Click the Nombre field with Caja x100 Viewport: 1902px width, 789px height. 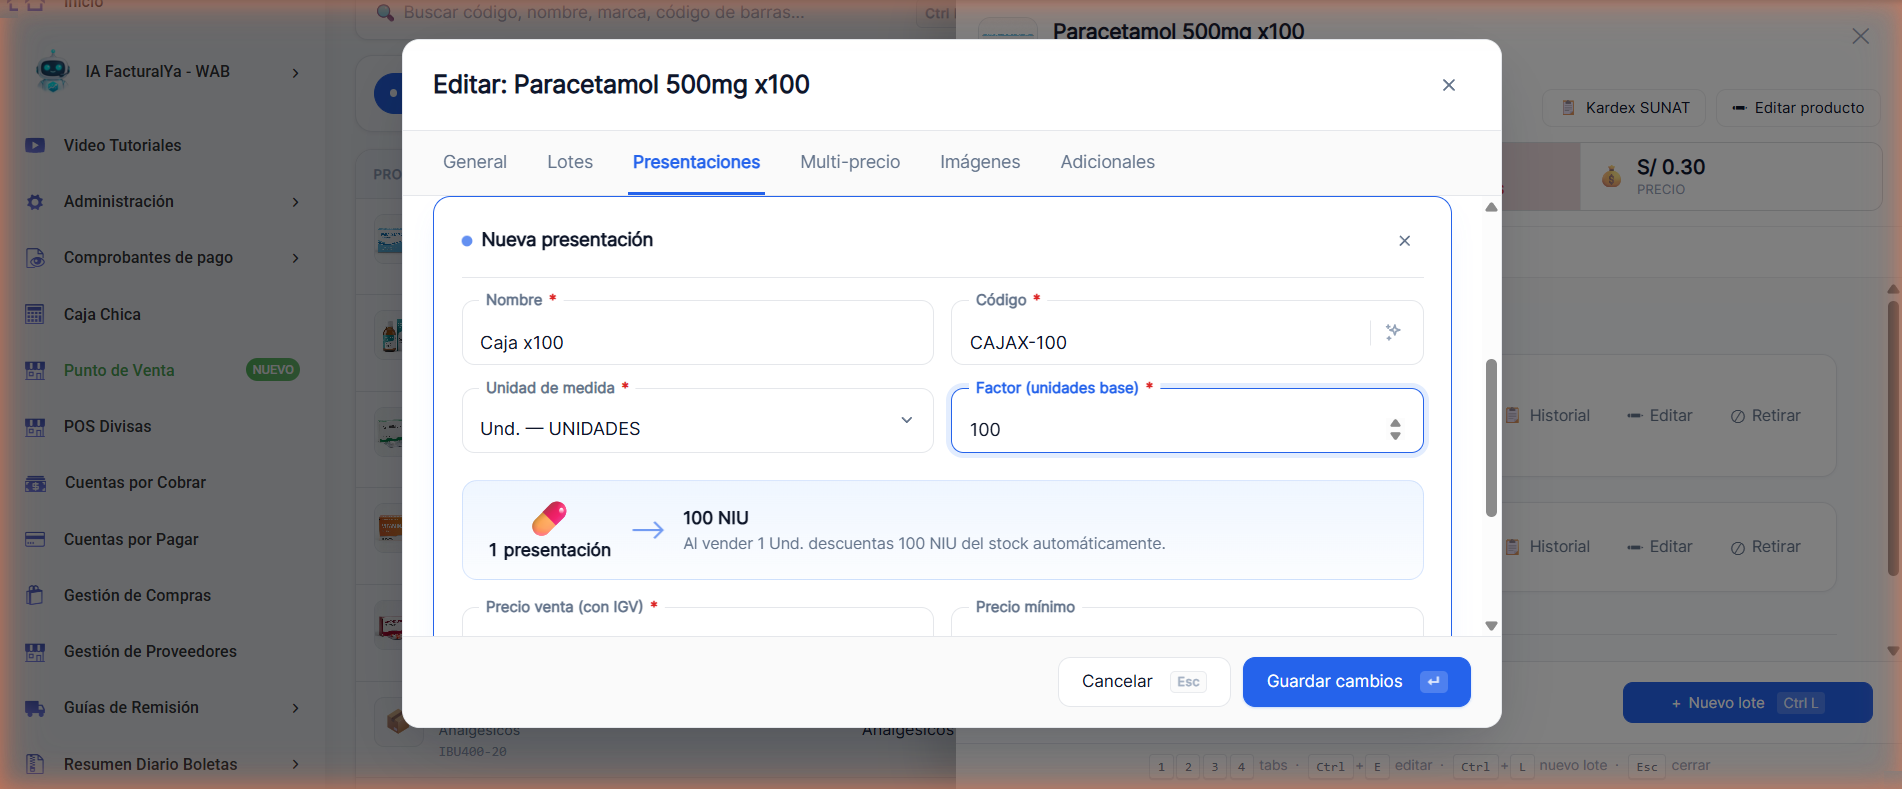[698, 333]
